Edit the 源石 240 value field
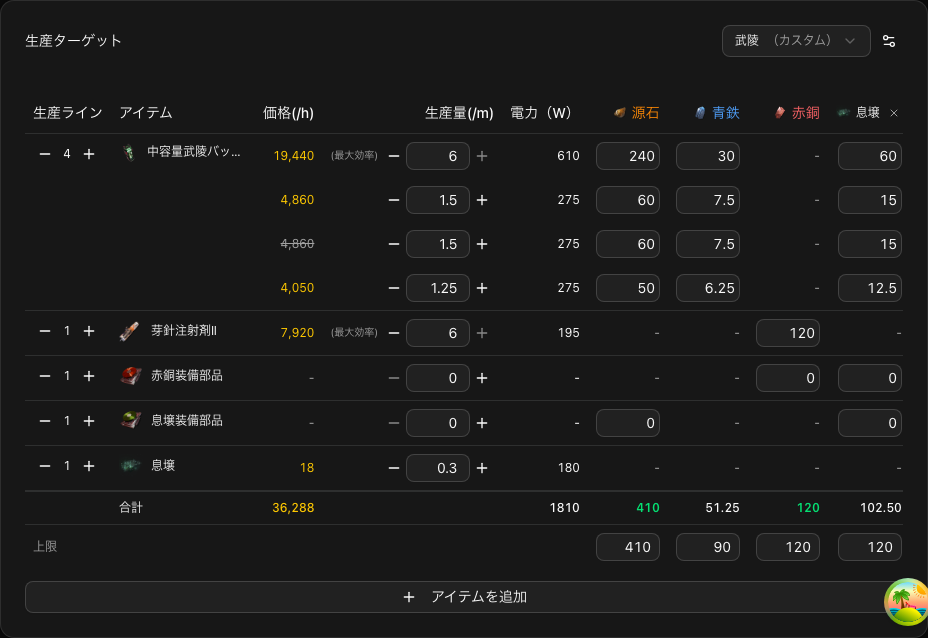The width and height of the screenshot is (928, 638). [x=628, y=156]
